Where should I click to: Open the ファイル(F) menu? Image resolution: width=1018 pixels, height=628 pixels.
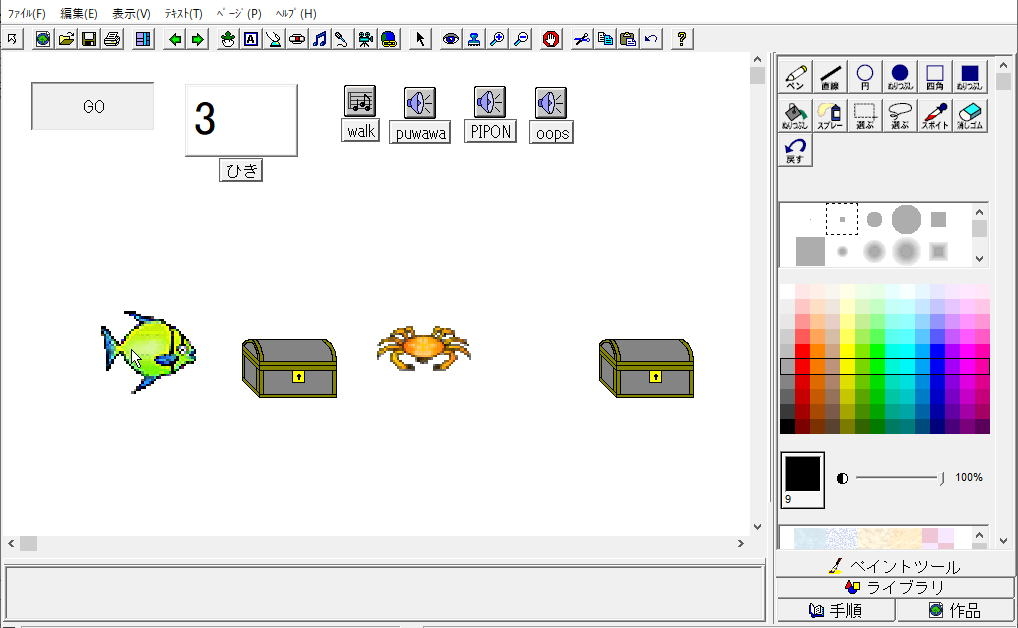(27, 14)
